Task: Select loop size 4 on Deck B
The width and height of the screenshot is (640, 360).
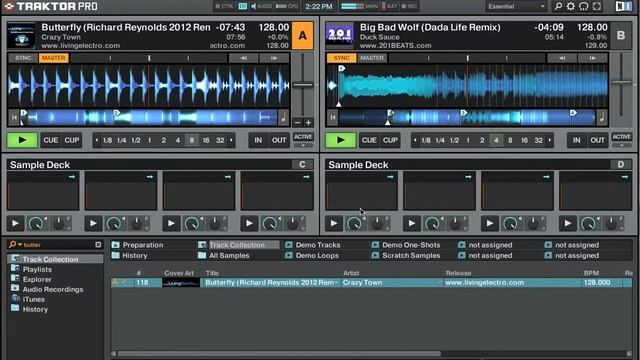Action: point(496,140)
